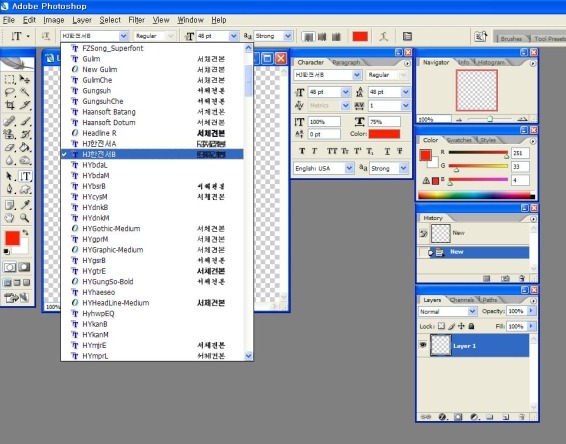
Task: Create new layer in Layers panel
Action: point(505,417)
